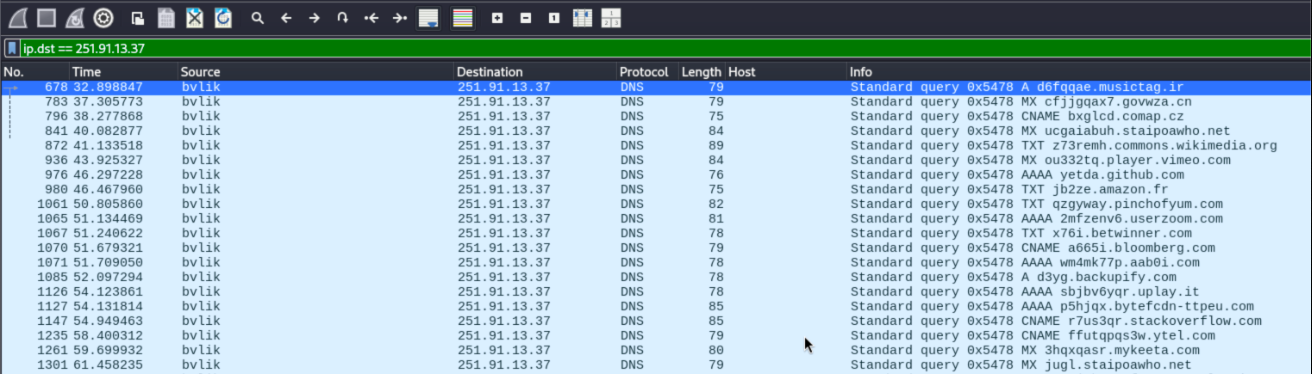Sort by the Source column header
The image size is (1312, 374).
tap(315, 72)
